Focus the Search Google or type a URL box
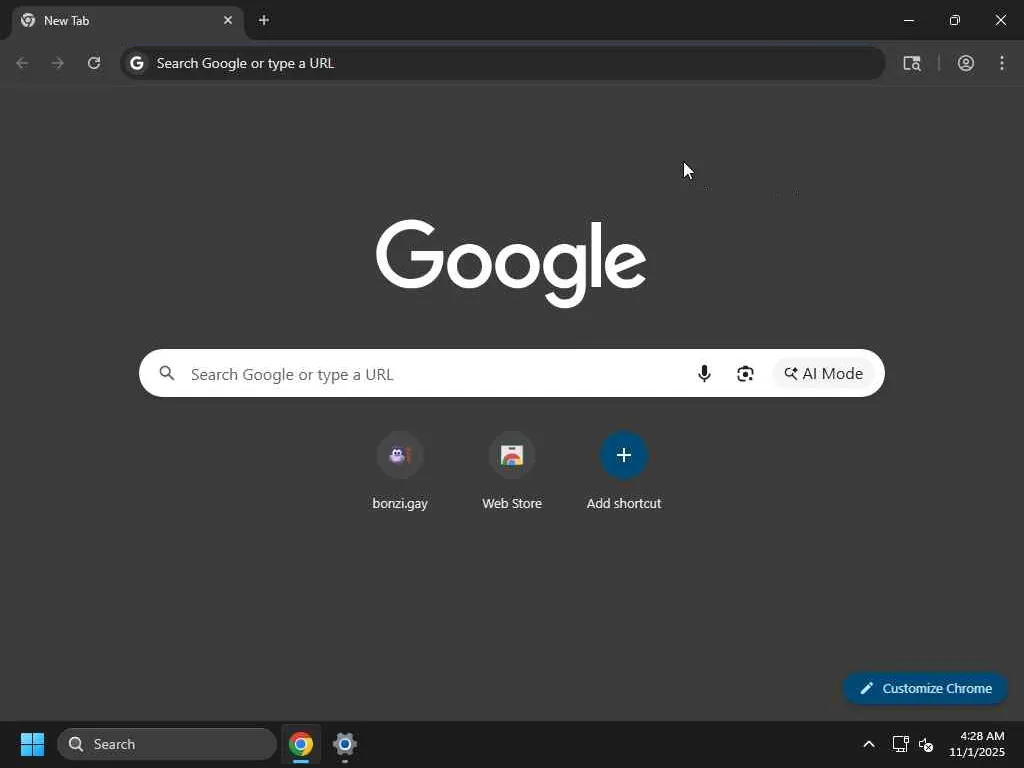The width and height of the screenshot is (1024, 768). tap(511, 373)
